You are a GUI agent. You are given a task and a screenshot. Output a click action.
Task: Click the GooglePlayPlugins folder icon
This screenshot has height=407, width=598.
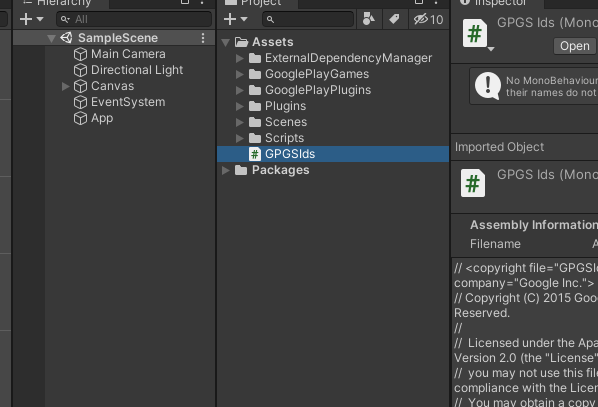click(x=255, y=90)
